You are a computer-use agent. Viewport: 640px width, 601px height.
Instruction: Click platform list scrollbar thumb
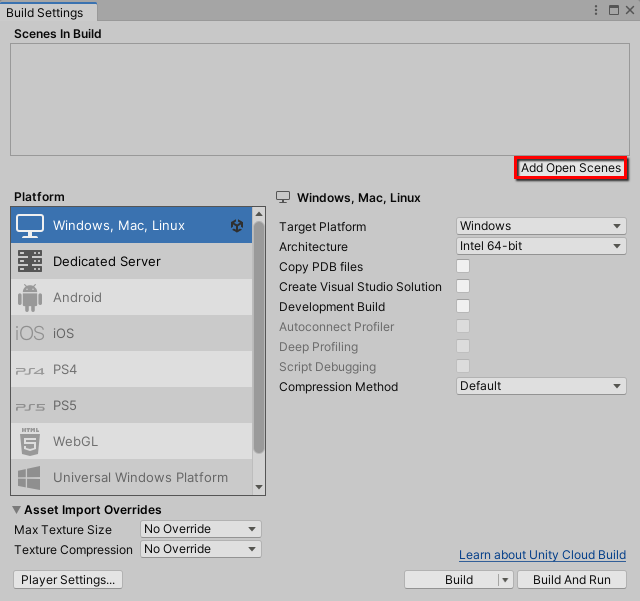point(259,337)
